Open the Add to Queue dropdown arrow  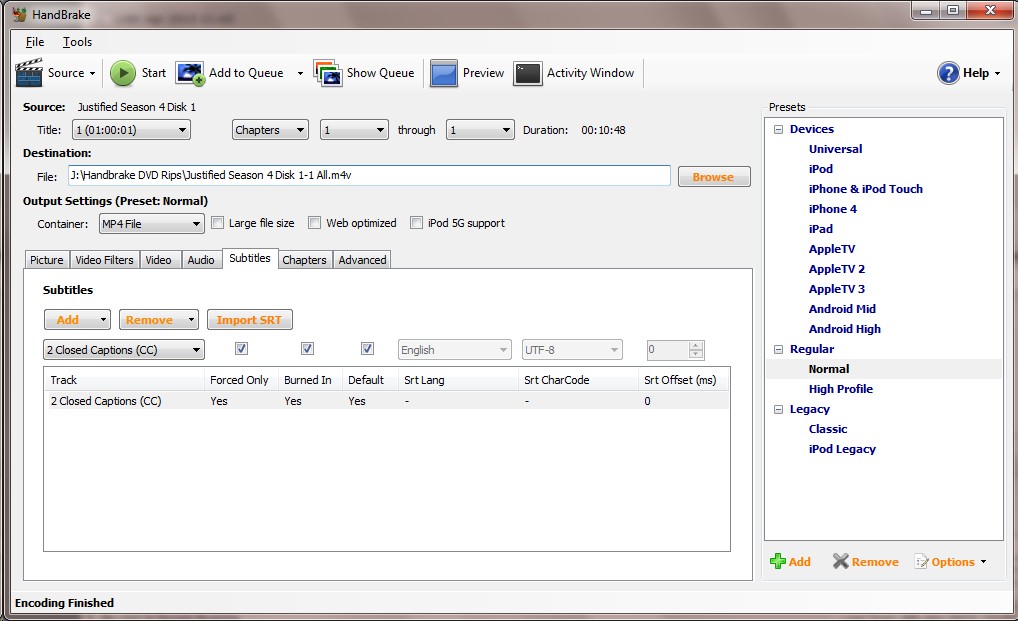[300, 73]
